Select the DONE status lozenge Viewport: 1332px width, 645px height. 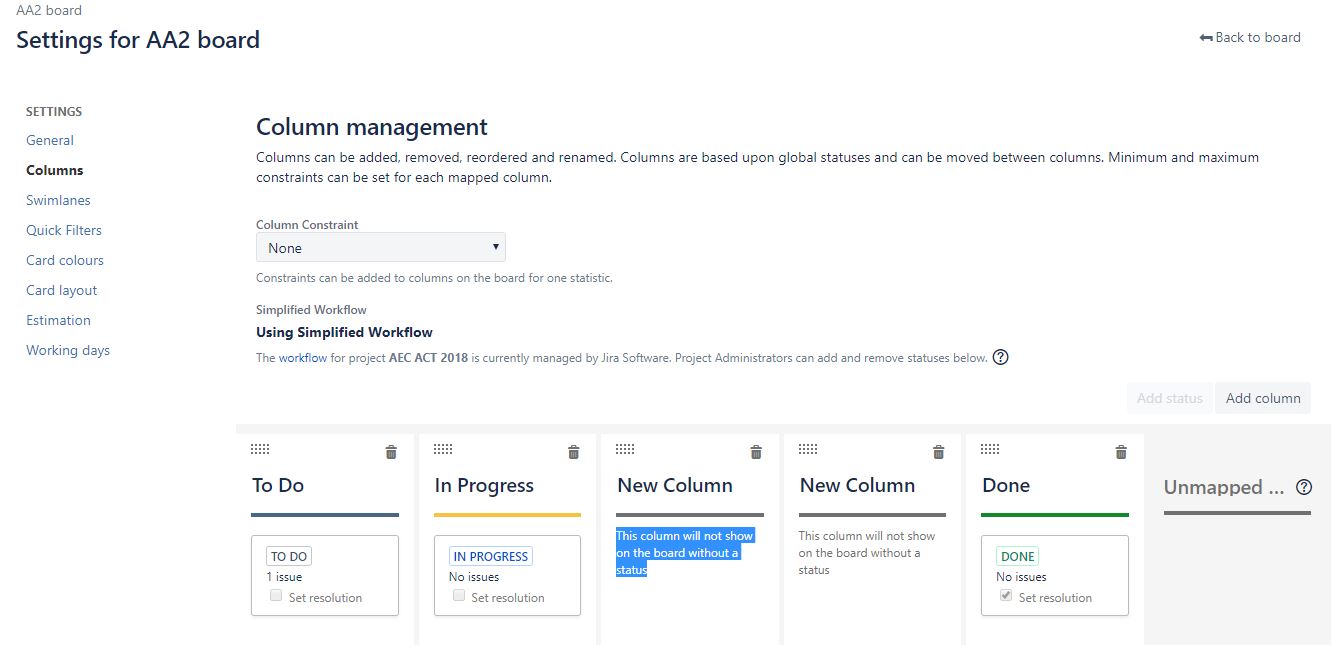[x=1018, y=557]
